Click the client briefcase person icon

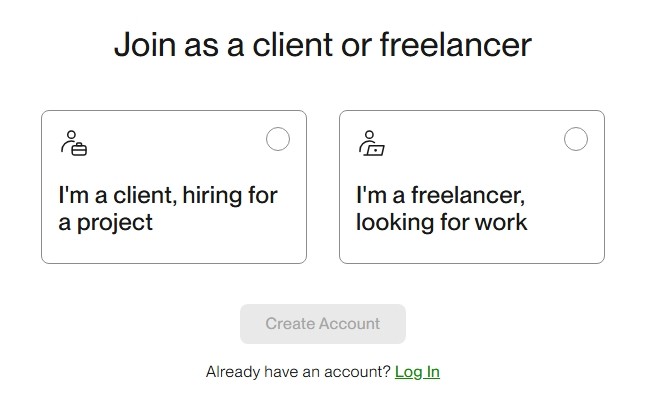[73, 144]
